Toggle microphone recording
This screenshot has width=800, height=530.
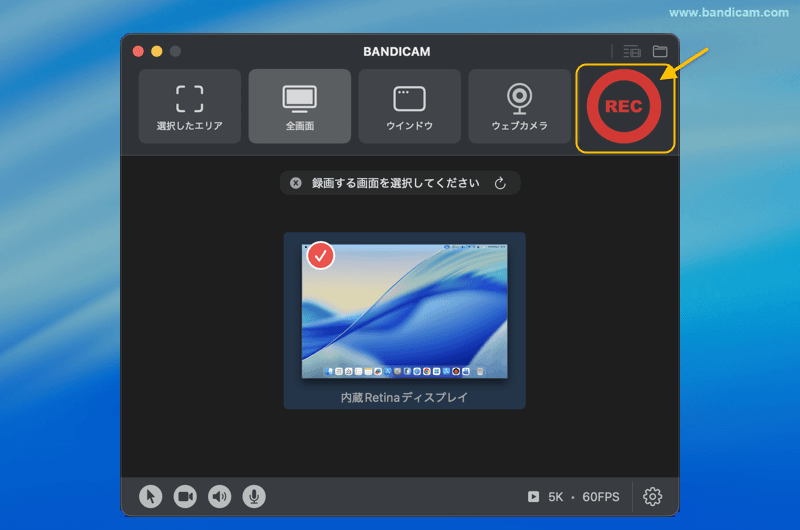[254, 496]
